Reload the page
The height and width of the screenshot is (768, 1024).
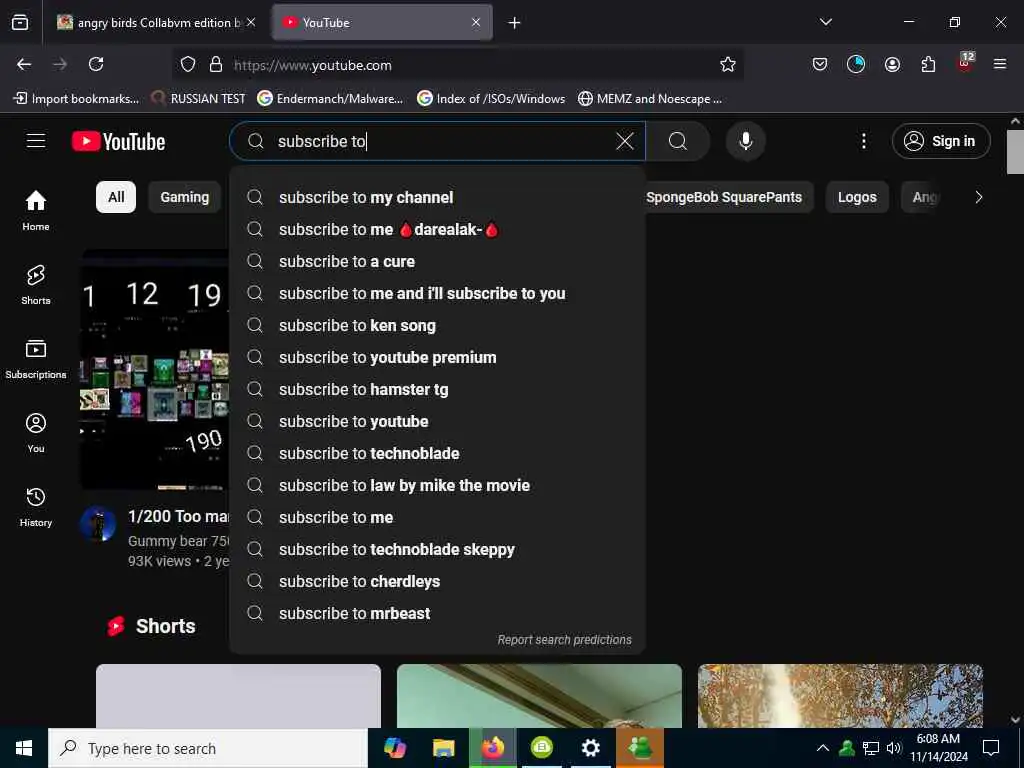click(96, 64)
